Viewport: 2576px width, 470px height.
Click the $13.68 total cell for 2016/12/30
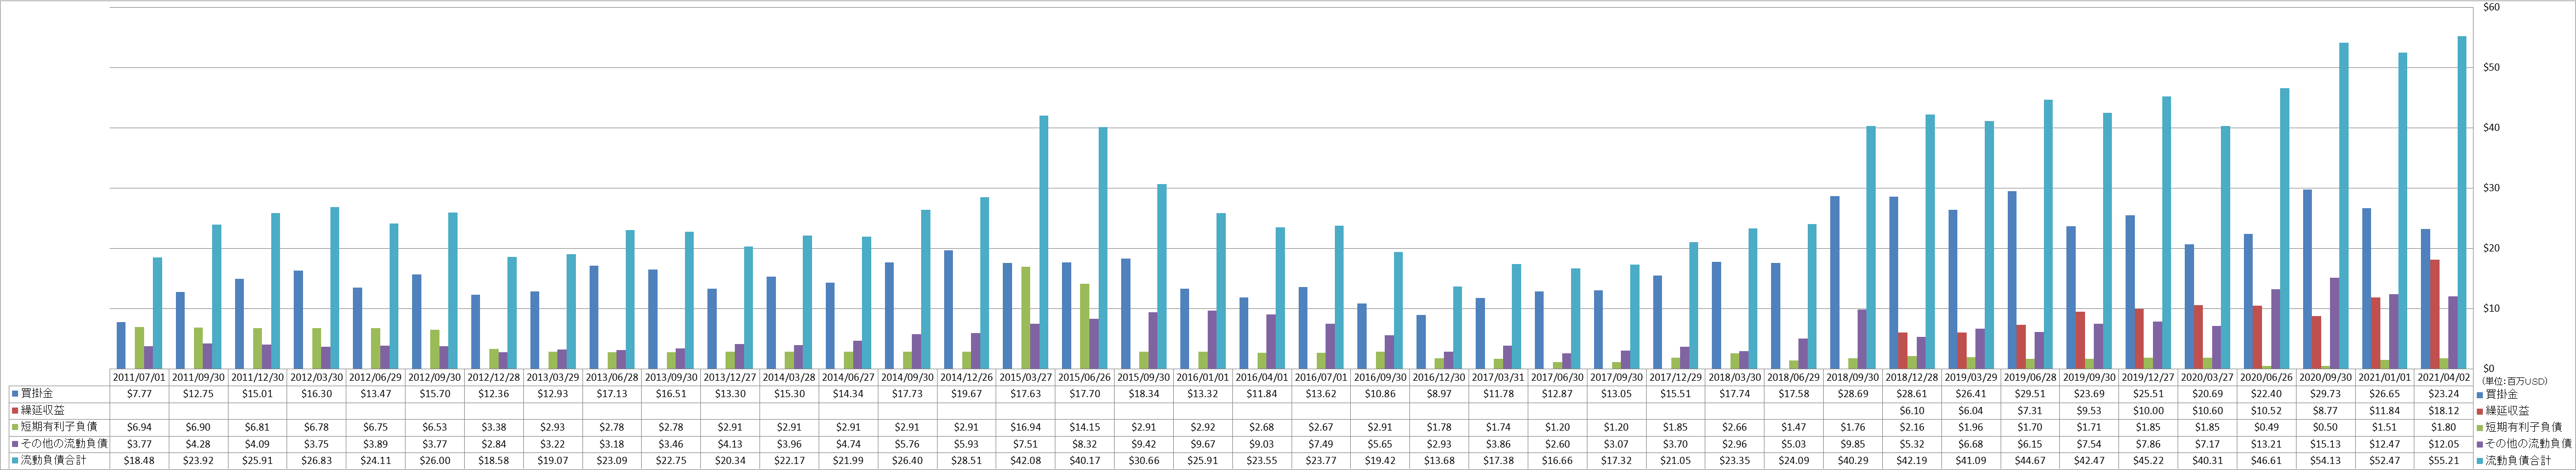pyautogui.click(x=1439, y=460)
